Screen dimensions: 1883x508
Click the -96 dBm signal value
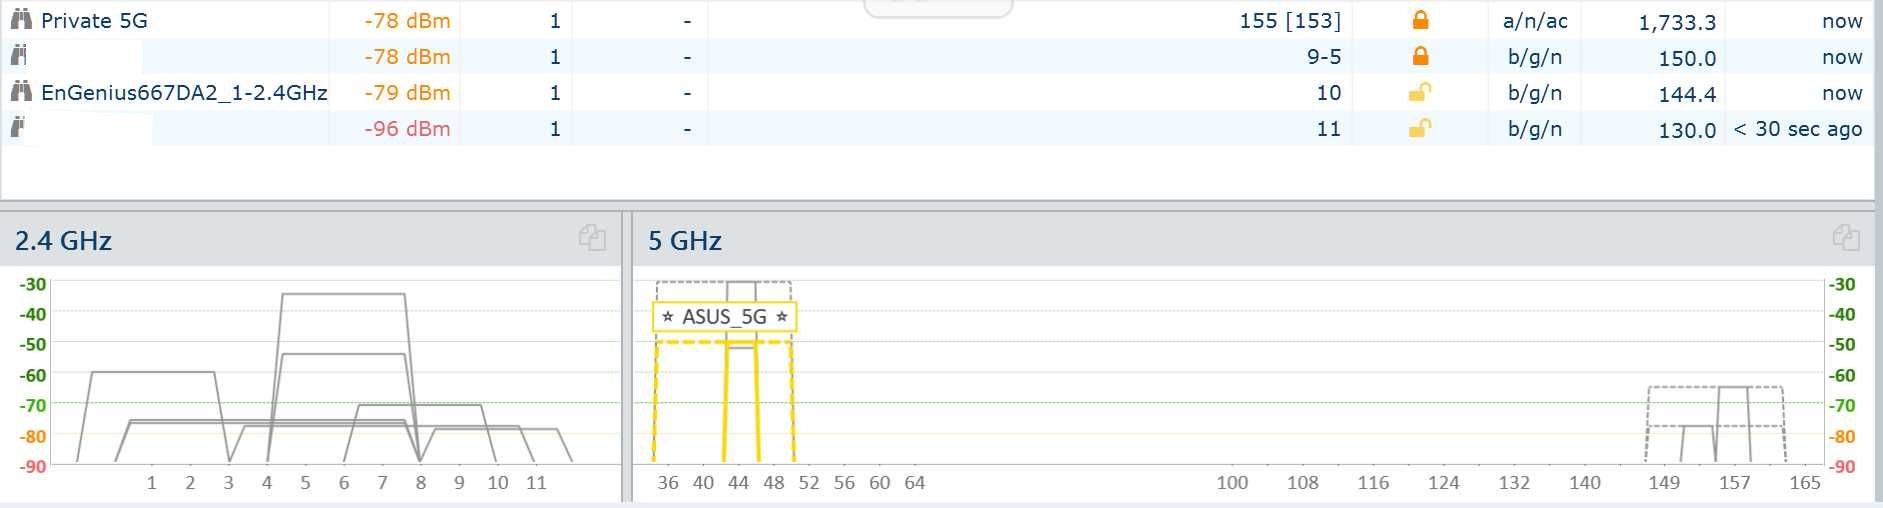pos(407,128)
